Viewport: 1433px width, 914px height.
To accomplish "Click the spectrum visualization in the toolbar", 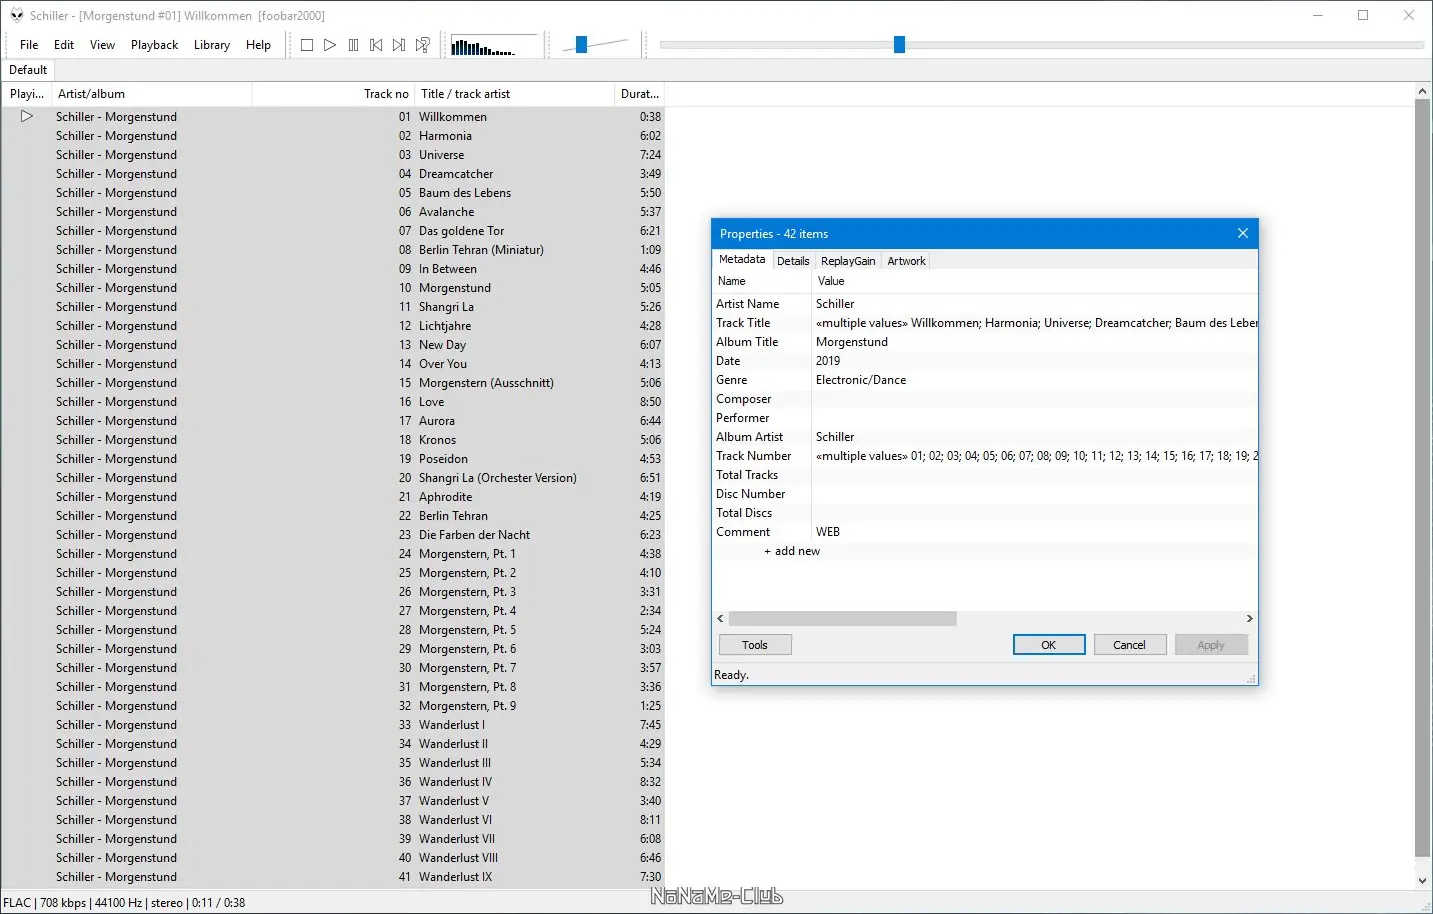I will pyautogui.click(x=495, y=46).
